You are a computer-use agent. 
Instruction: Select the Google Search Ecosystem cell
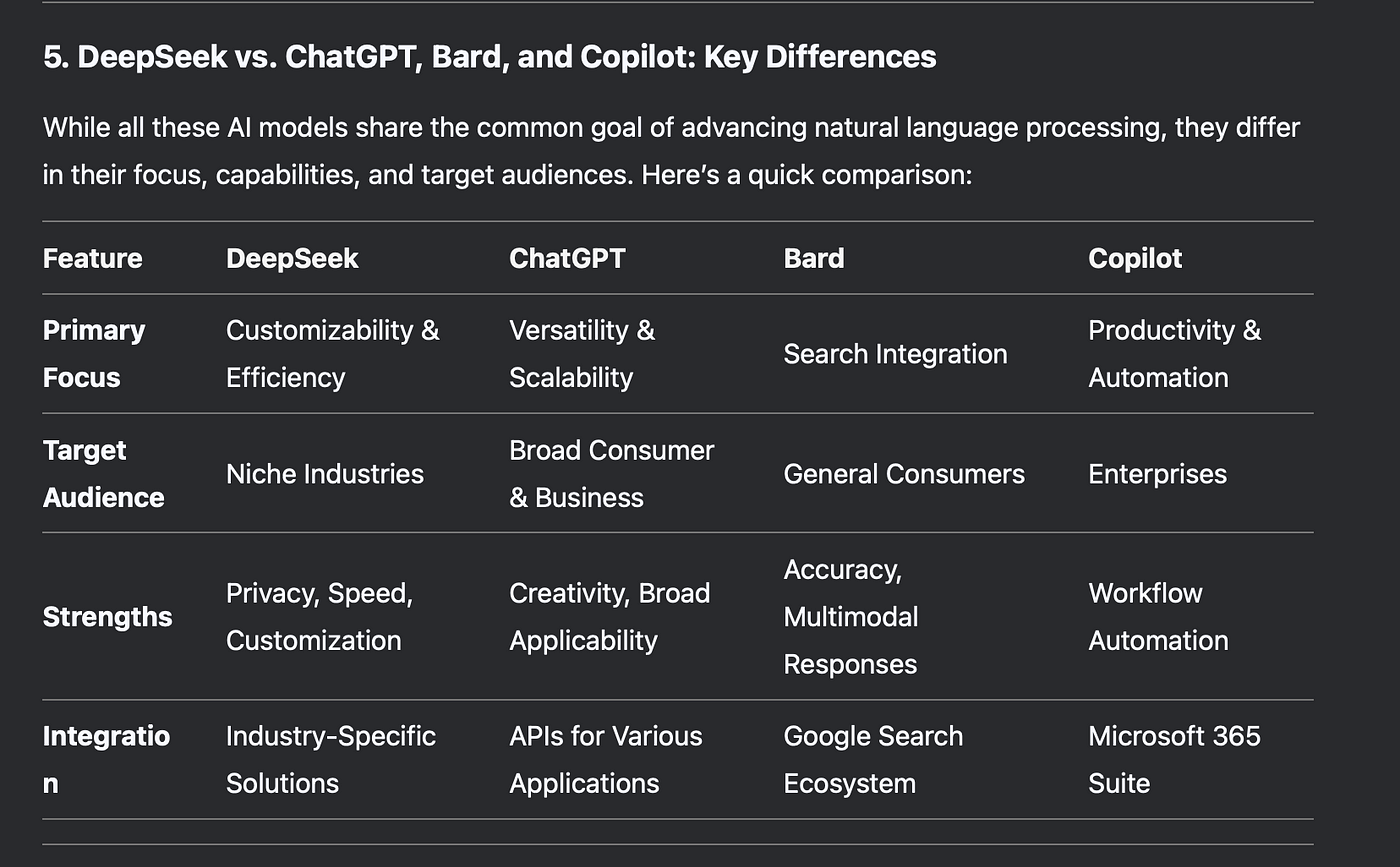[x=873, y=759]
